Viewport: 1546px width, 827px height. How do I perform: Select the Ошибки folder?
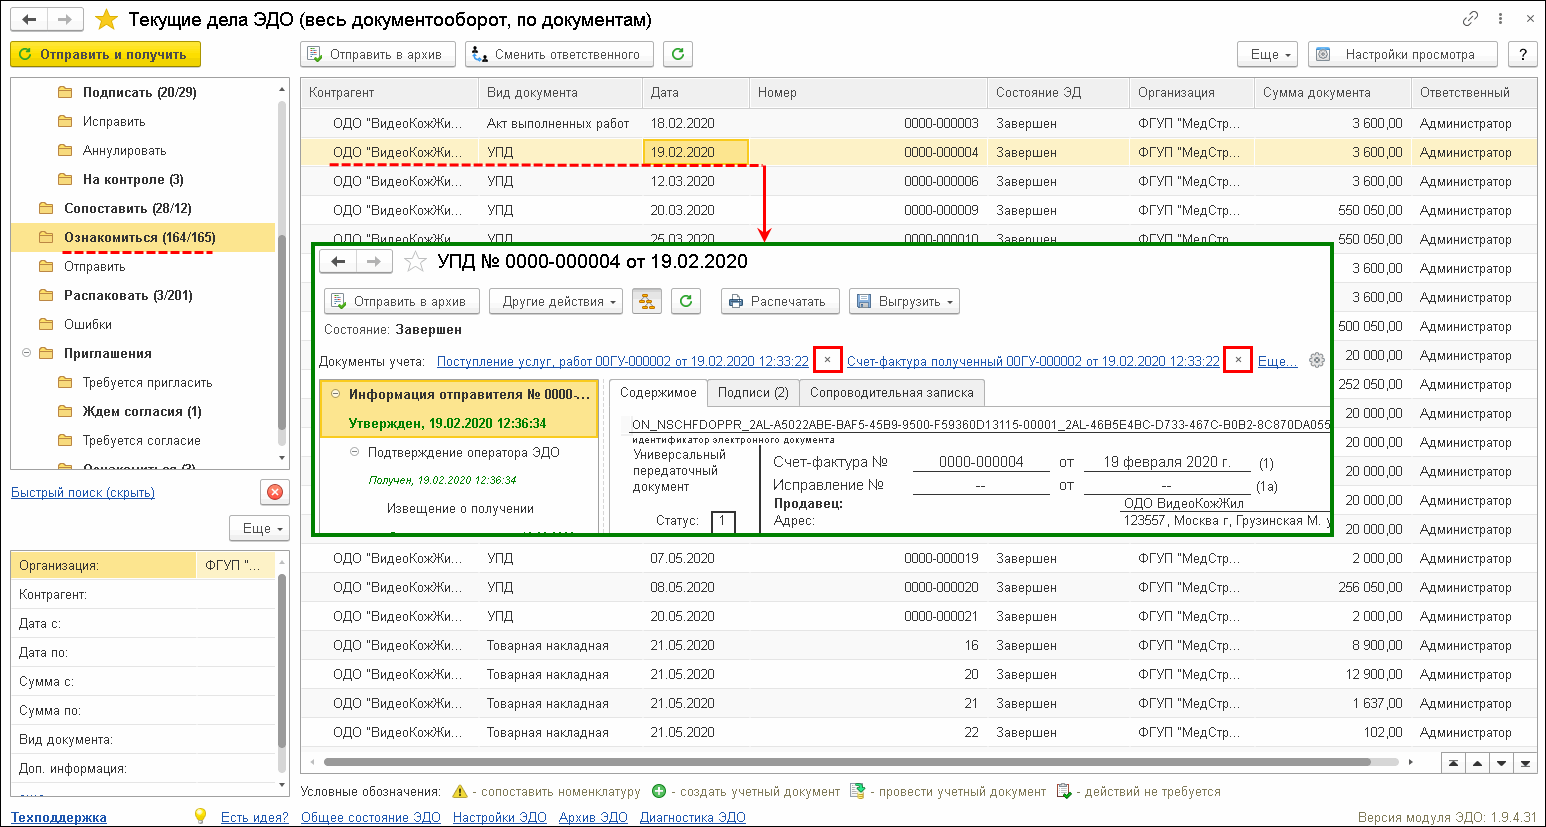point(88,324)
